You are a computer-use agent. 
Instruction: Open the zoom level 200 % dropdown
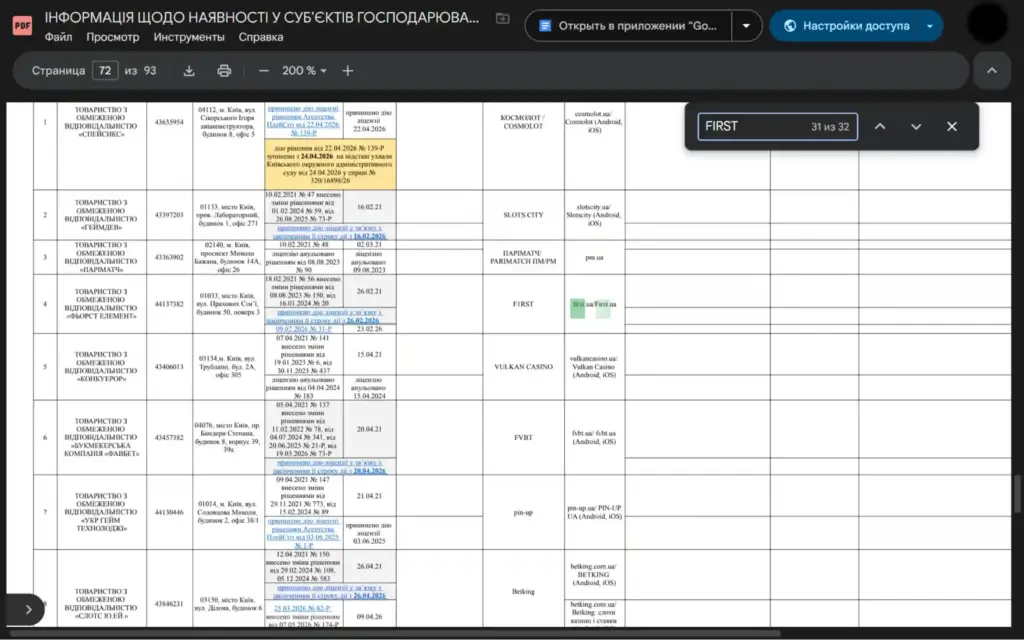(x=304, y=71)
